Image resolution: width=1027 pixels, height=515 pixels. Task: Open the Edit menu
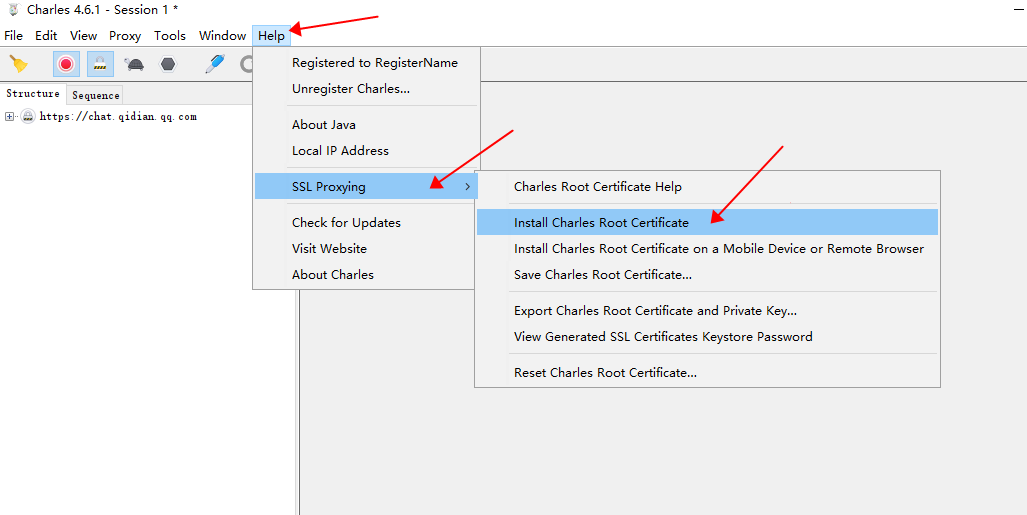click(x=46, y=35)
